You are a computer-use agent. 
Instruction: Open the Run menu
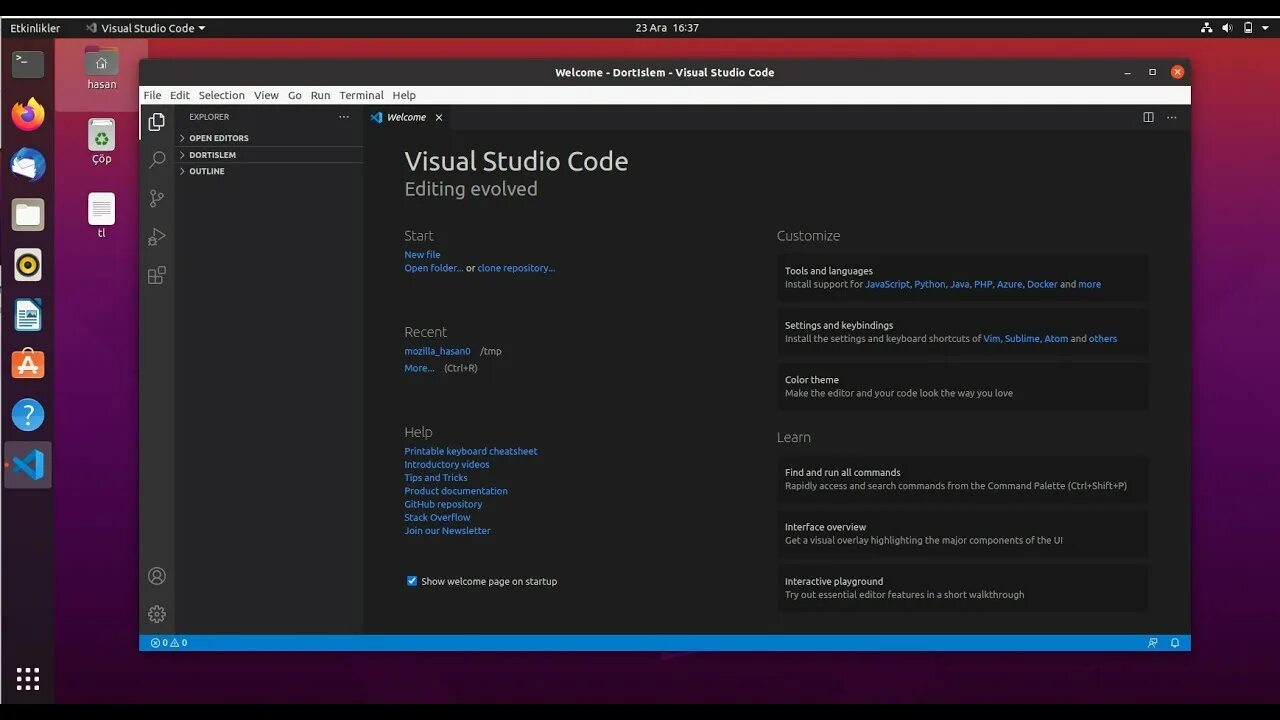[x=320, y=95]
